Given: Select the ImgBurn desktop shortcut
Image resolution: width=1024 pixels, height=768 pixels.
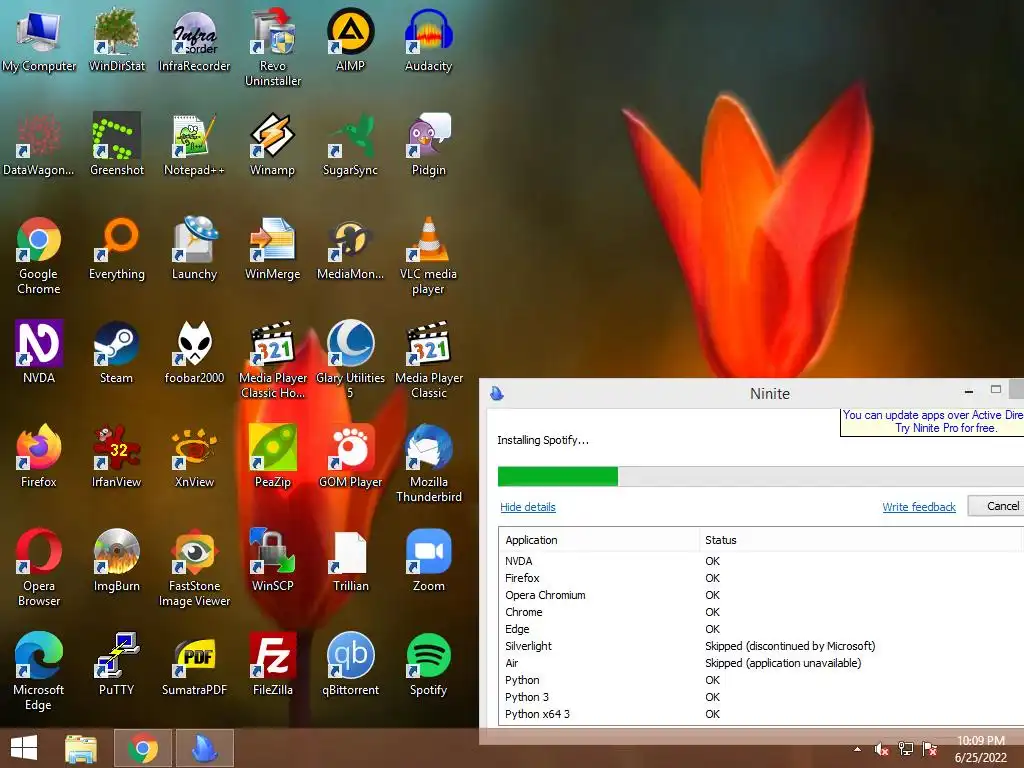Looking at the screenshot, I should coord(116,560).
